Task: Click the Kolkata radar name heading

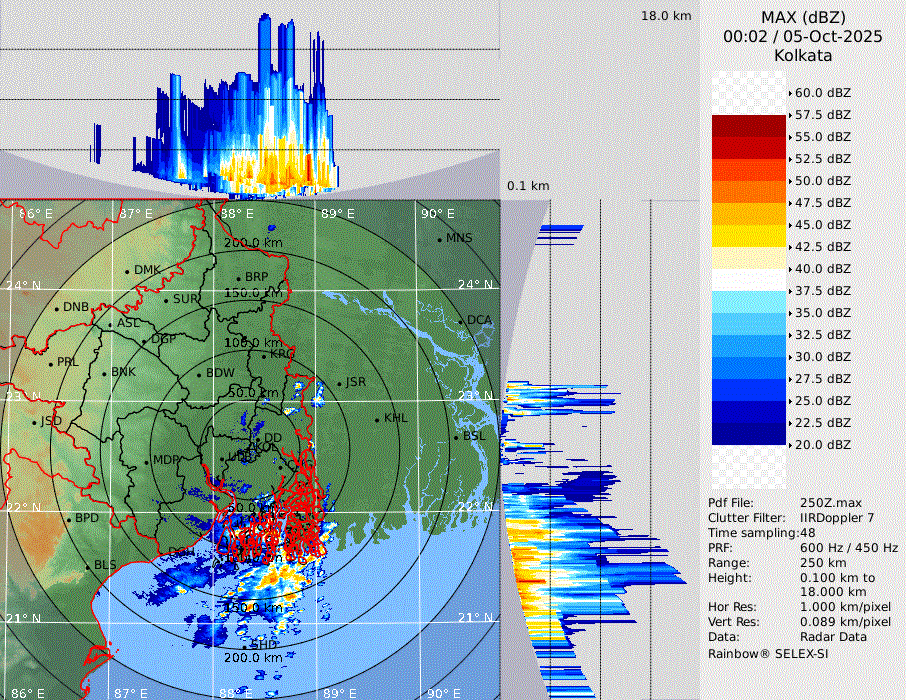Action: coord(803,55)
